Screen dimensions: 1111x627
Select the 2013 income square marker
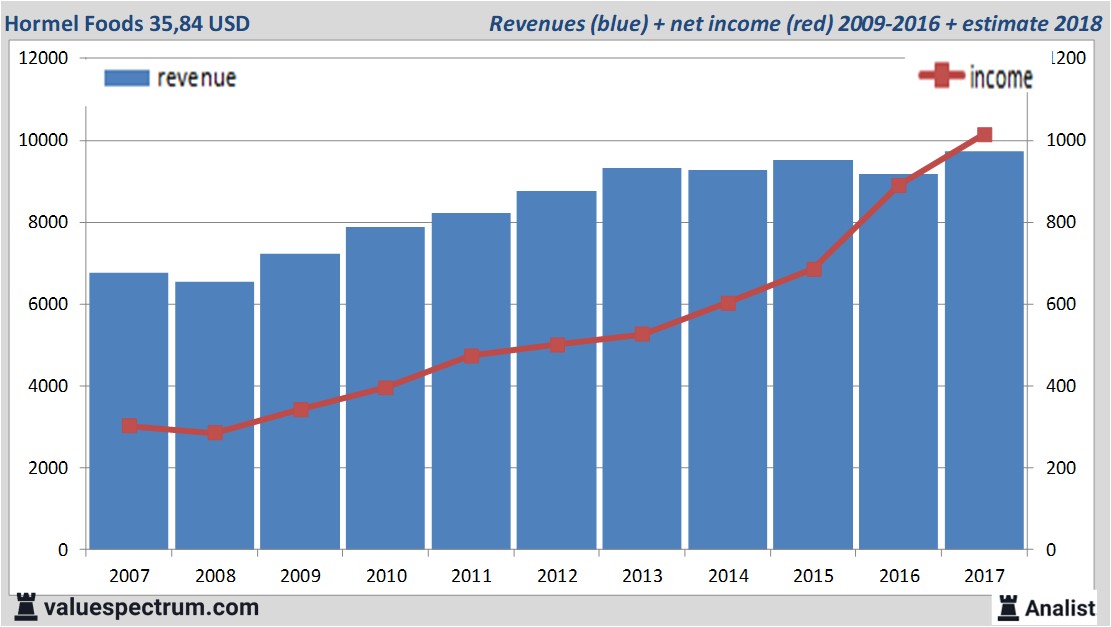coord(642,334)
